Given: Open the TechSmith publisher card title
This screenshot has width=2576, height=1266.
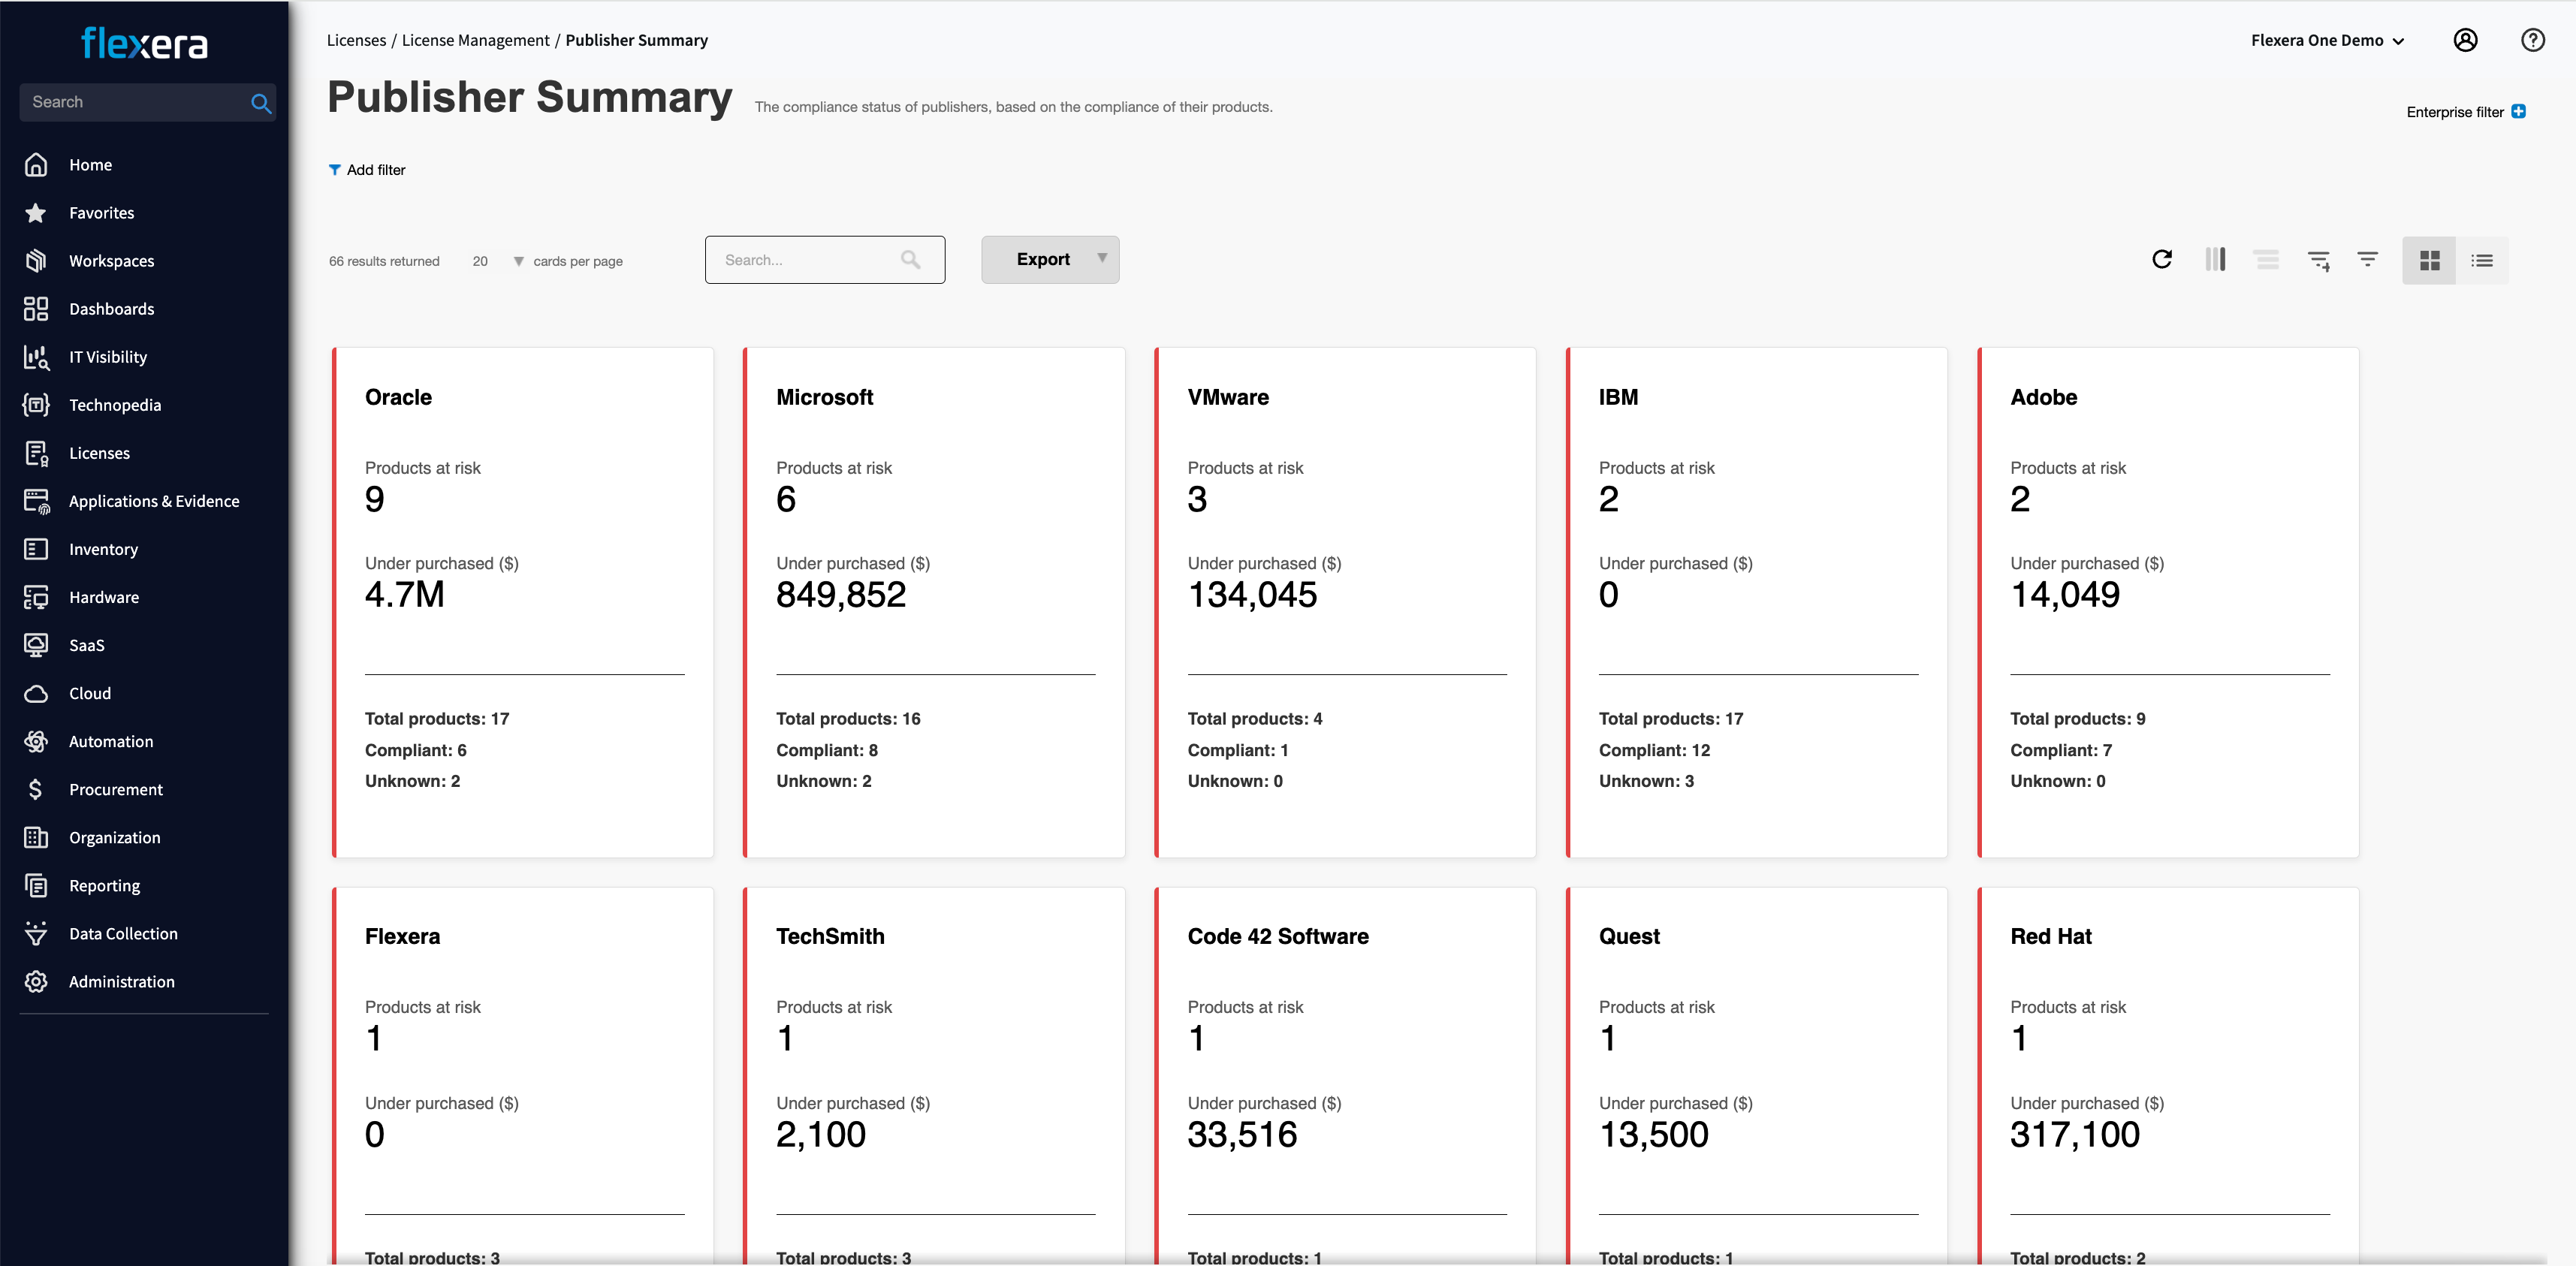Looking at the screenshot, I should tap(830, 936).
